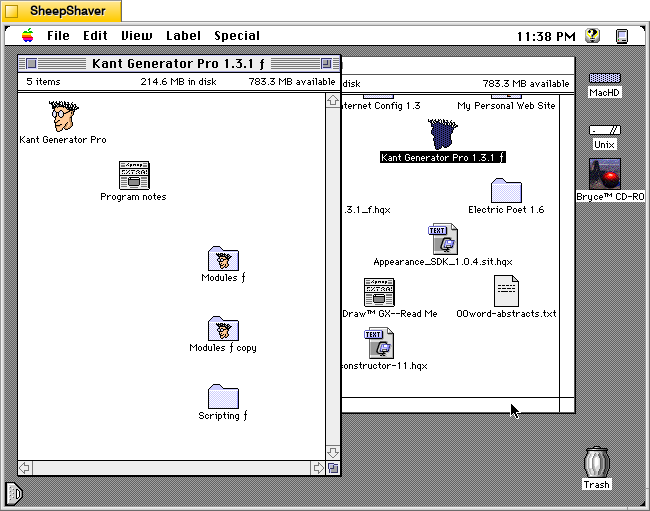Click the scroll up arrow in Kant window
The width and height of the screenshot is (650, 511).
pos(333,101)
